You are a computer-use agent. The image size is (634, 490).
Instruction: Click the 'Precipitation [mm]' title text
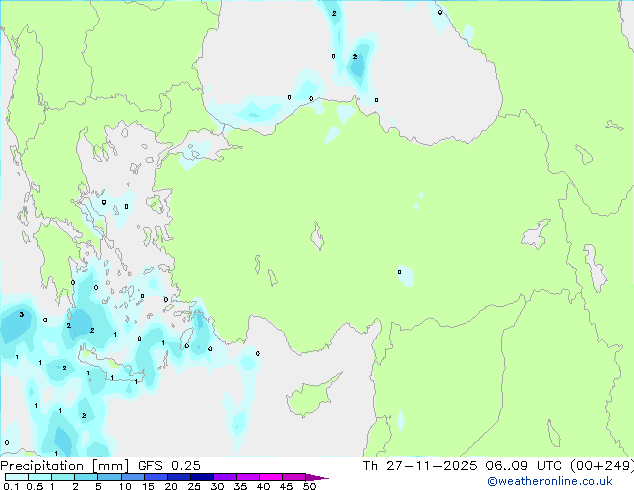tap(64, 466)
